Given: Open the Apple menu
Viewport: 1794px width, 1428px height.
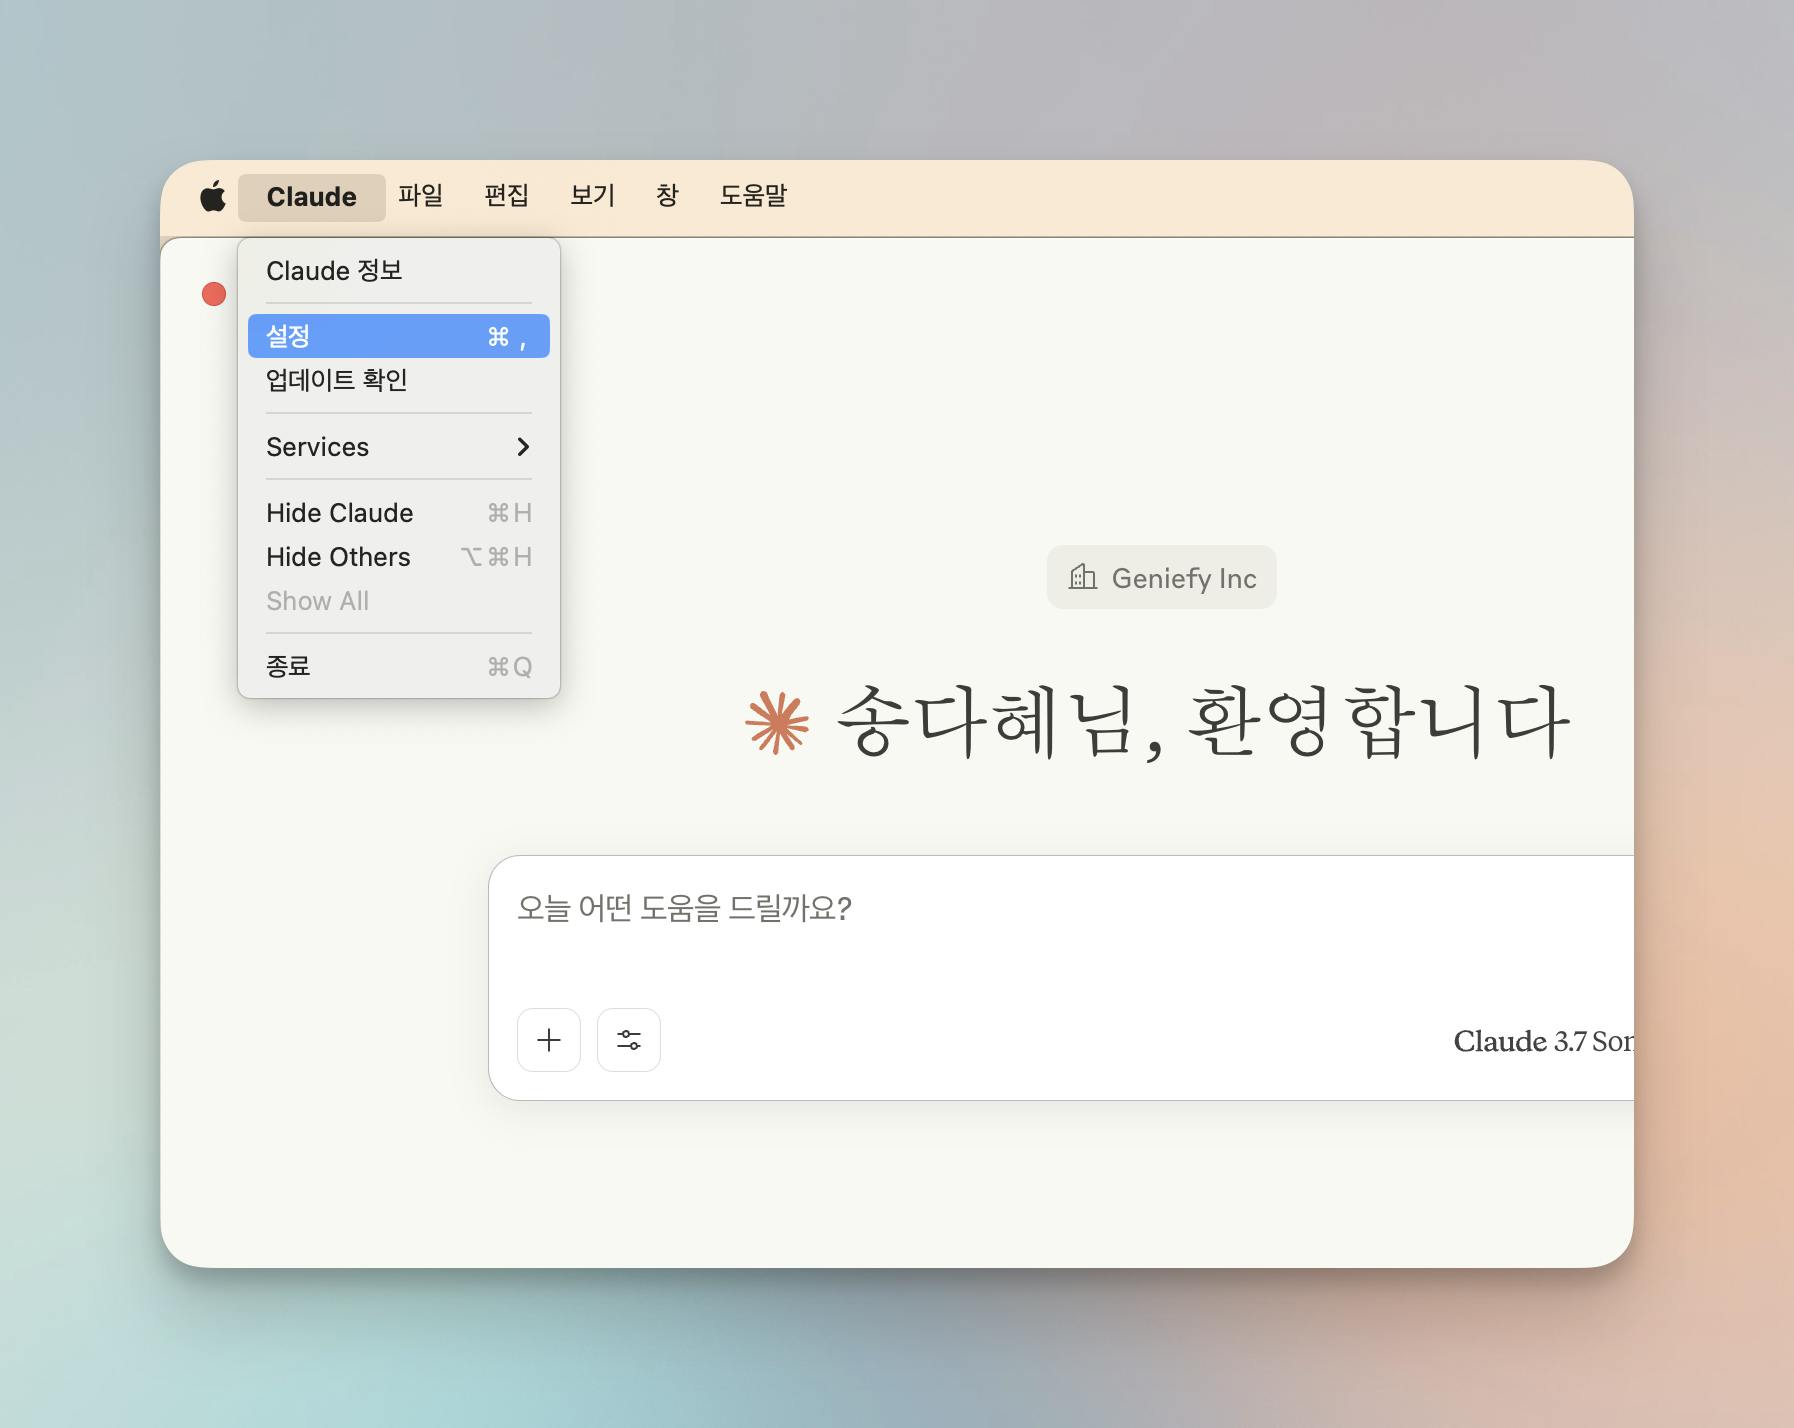Looking at the screenshot, I should tap(213, 196).
